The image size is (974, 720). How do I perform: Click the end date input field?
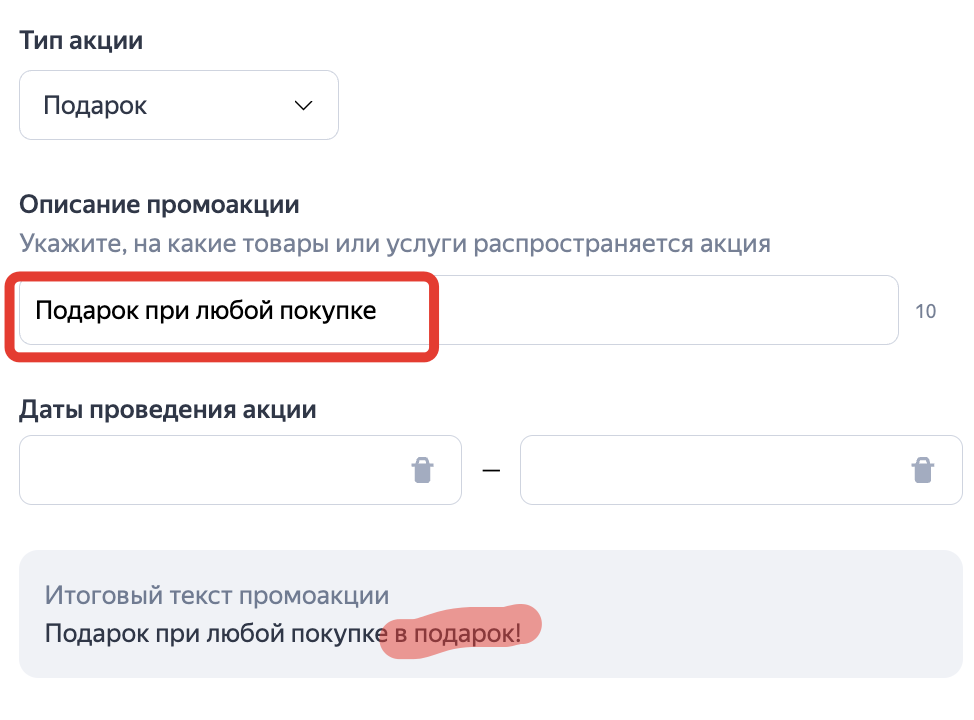710,470
